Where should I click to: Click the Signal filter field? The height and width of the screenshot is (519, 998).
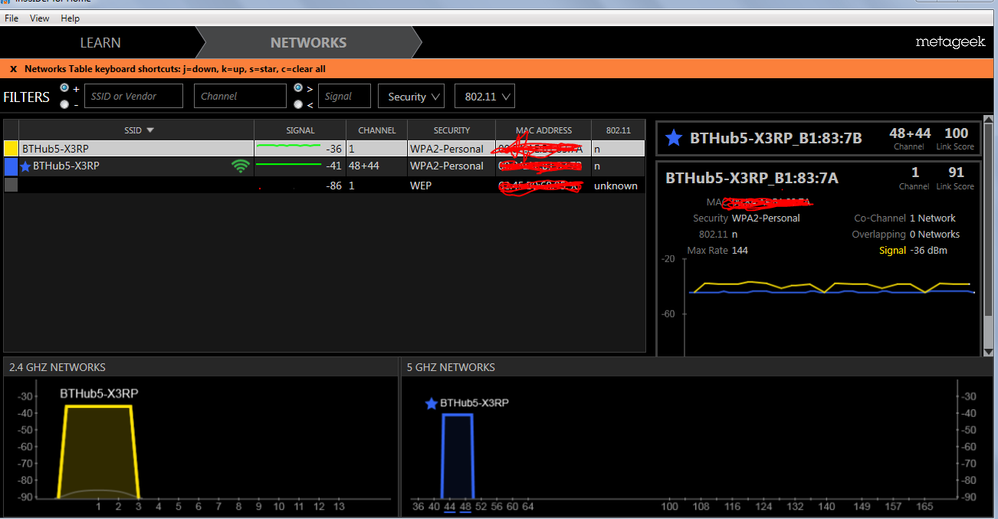[344, 96]
